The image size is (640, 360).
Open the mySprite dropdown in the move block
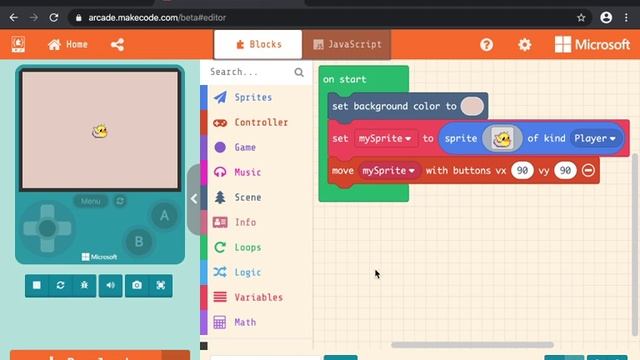click(389, 171)
